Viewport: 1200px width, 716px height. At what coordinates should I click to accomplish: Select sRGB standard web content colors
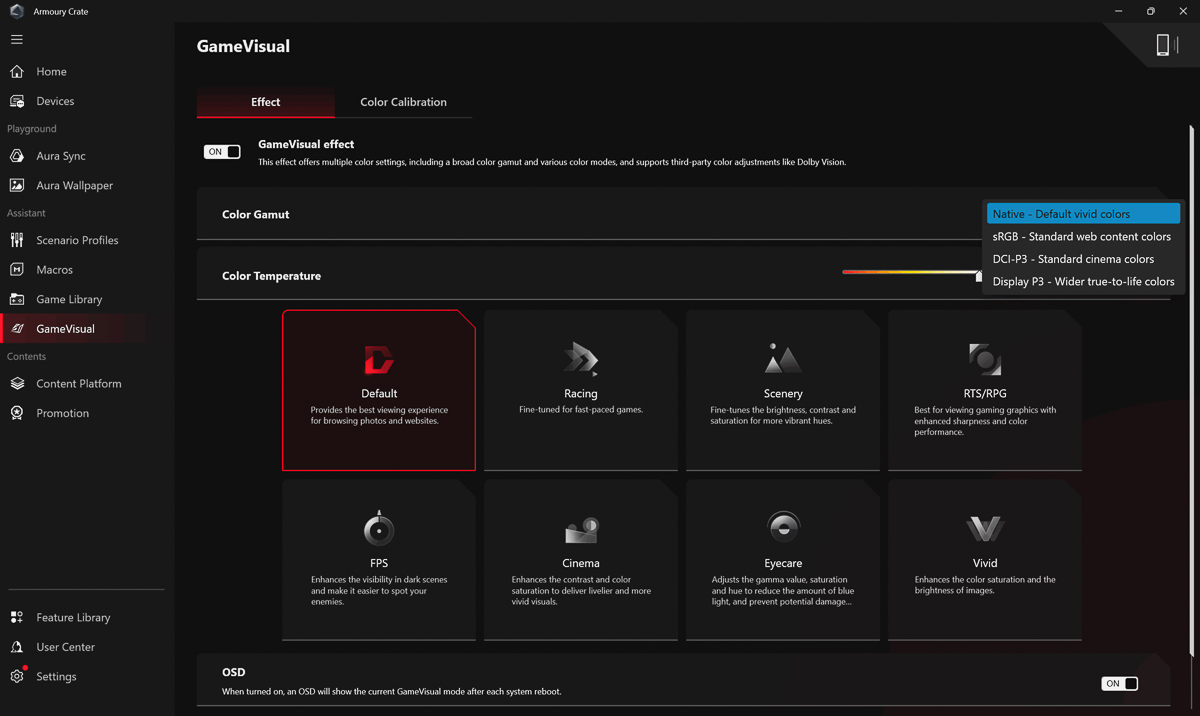pyautogui.click(x=1081, y=237)
